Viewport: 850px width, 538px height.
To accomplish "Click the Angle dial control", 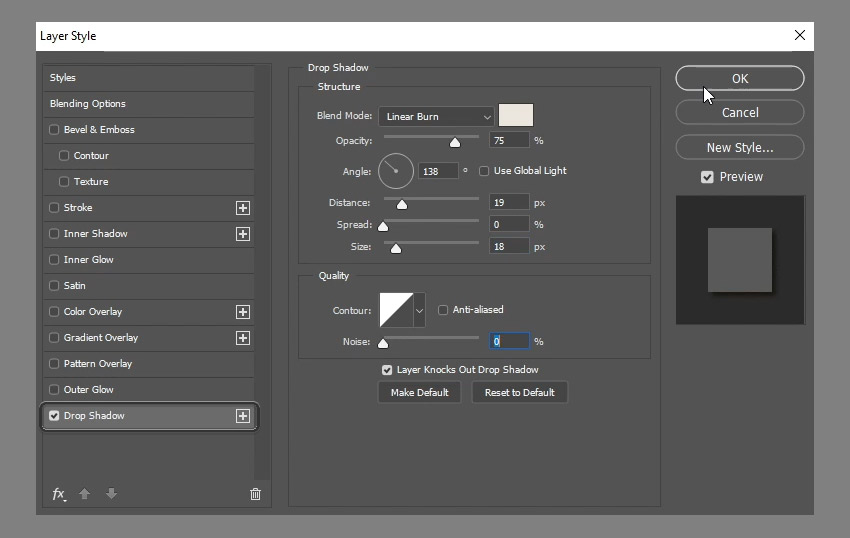I will pyautogui.click(x=396, y=171).
